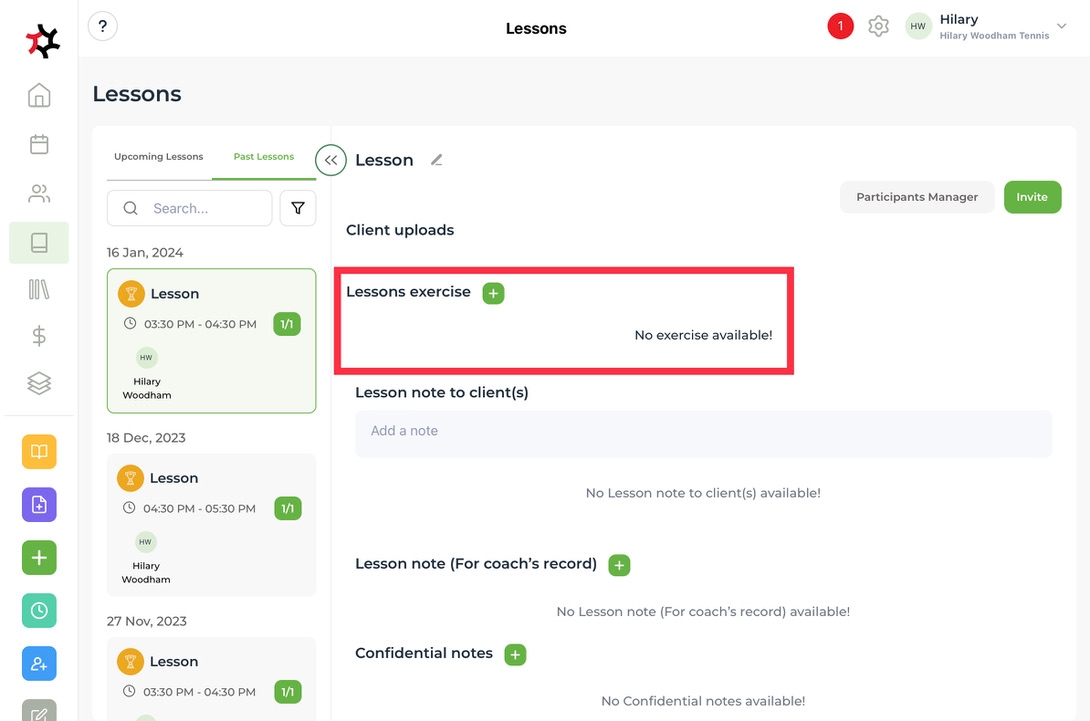Select the Past Lessons tab
1090x721 pixels.
coord(264,157)
